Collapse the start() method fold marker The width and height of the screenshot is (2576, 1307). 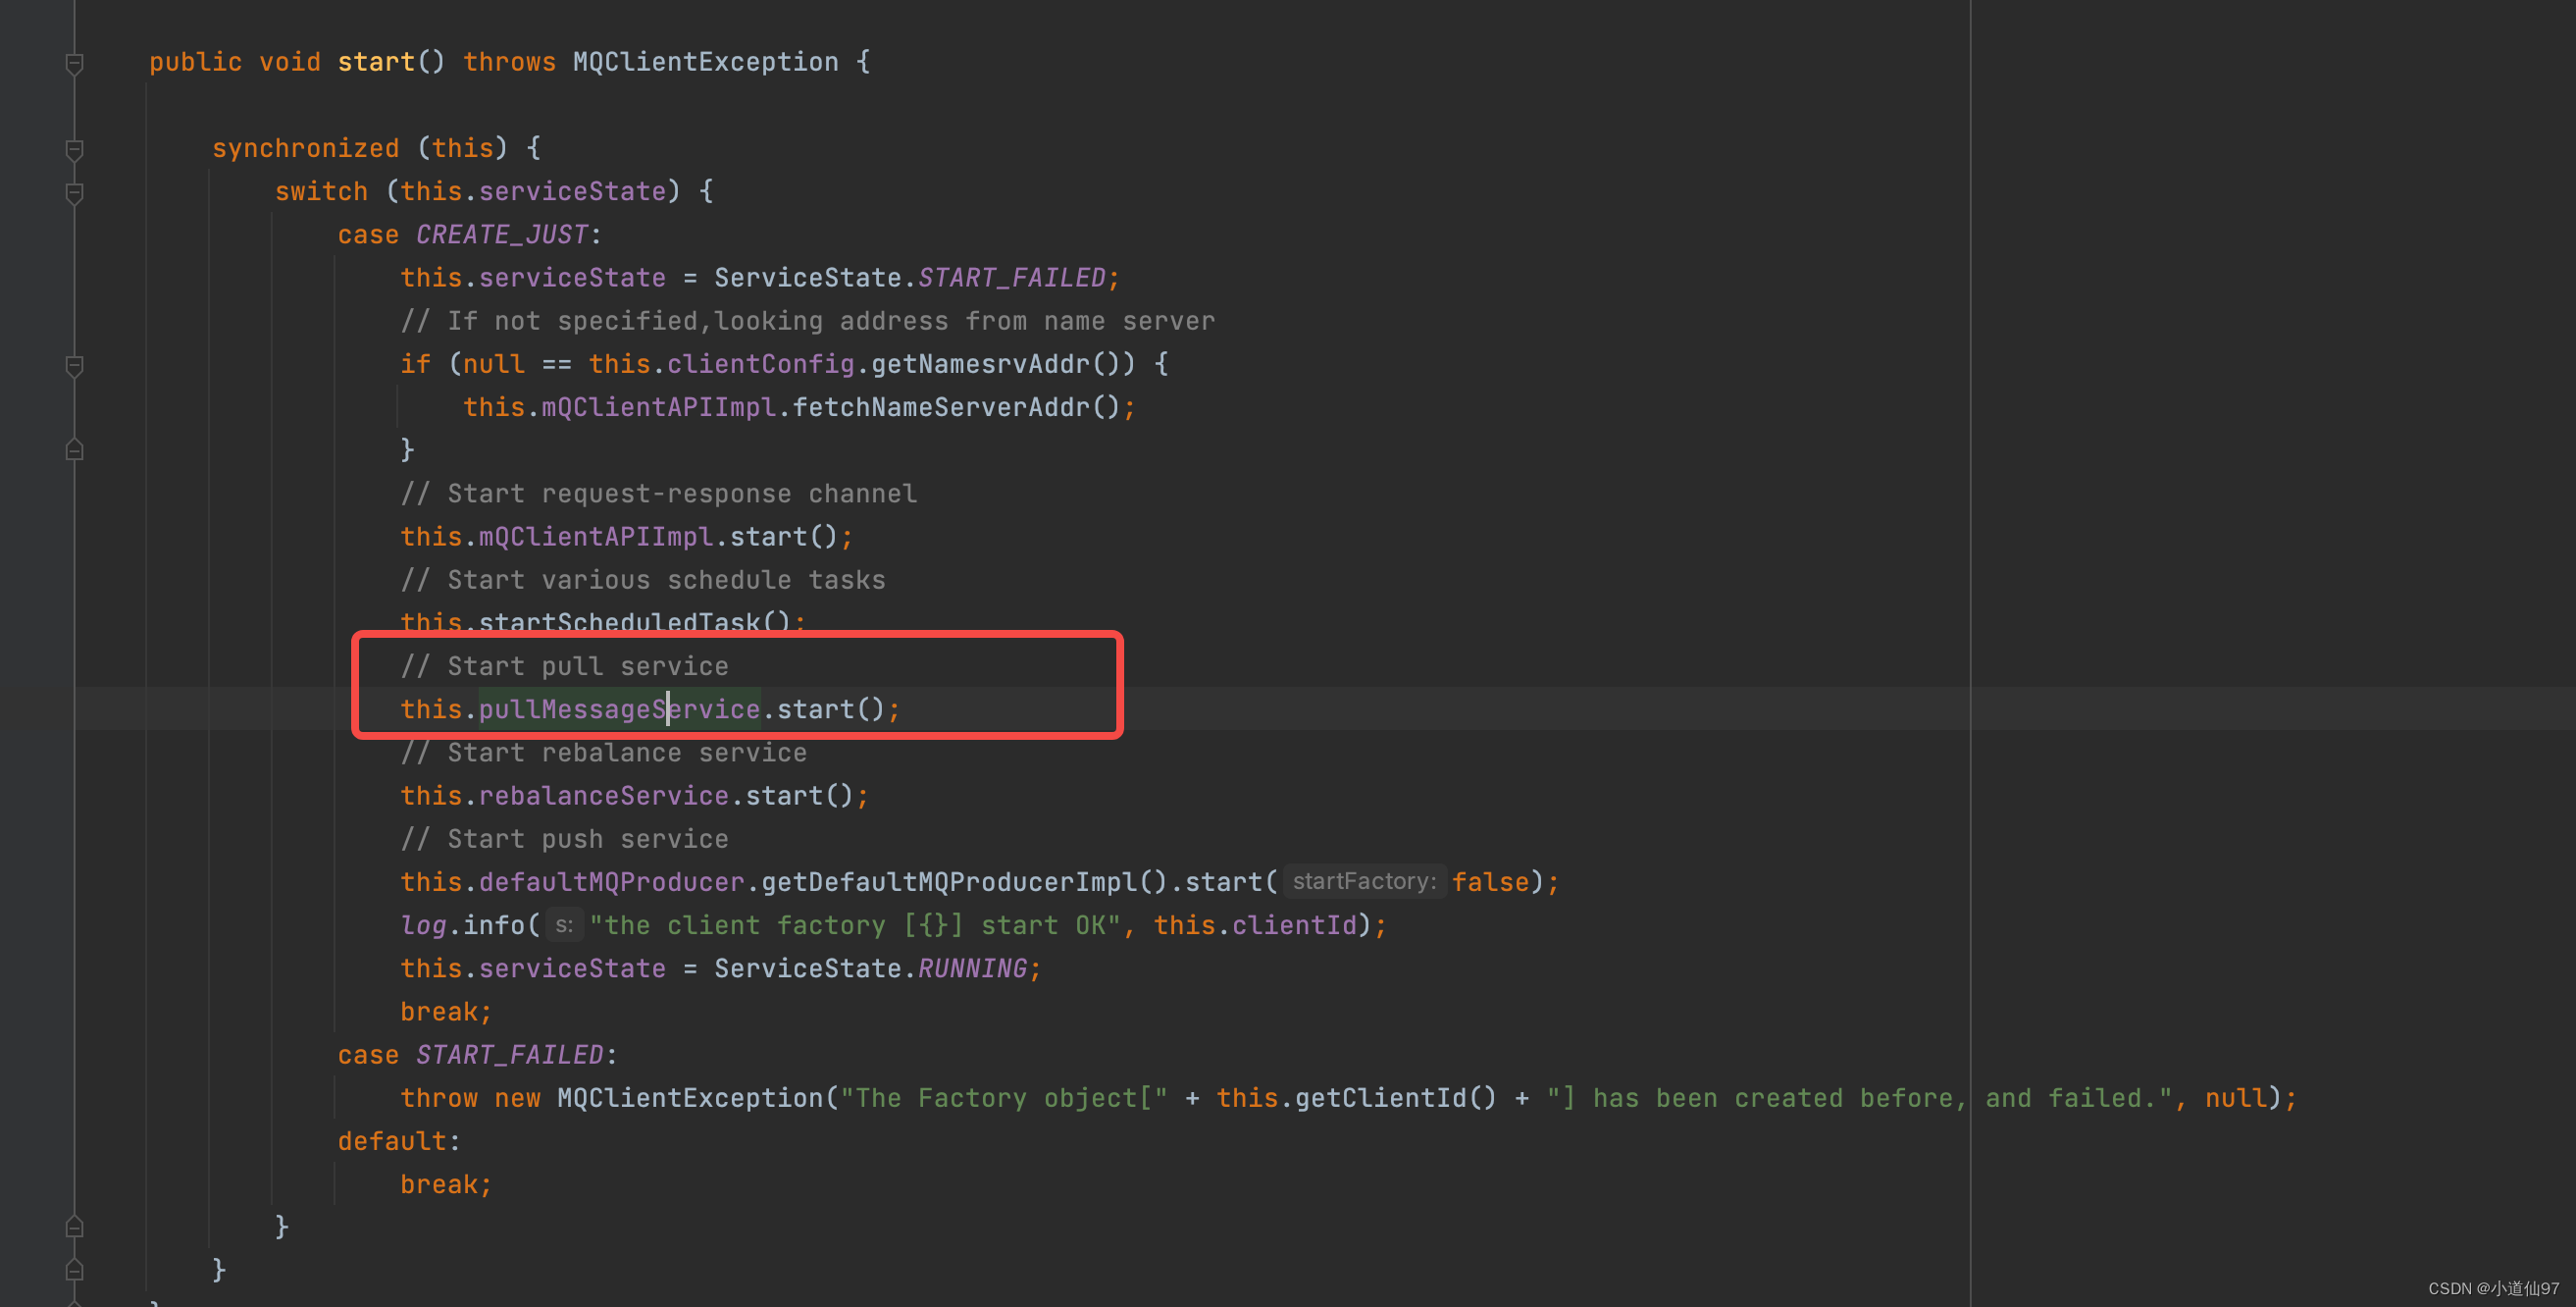74,63
